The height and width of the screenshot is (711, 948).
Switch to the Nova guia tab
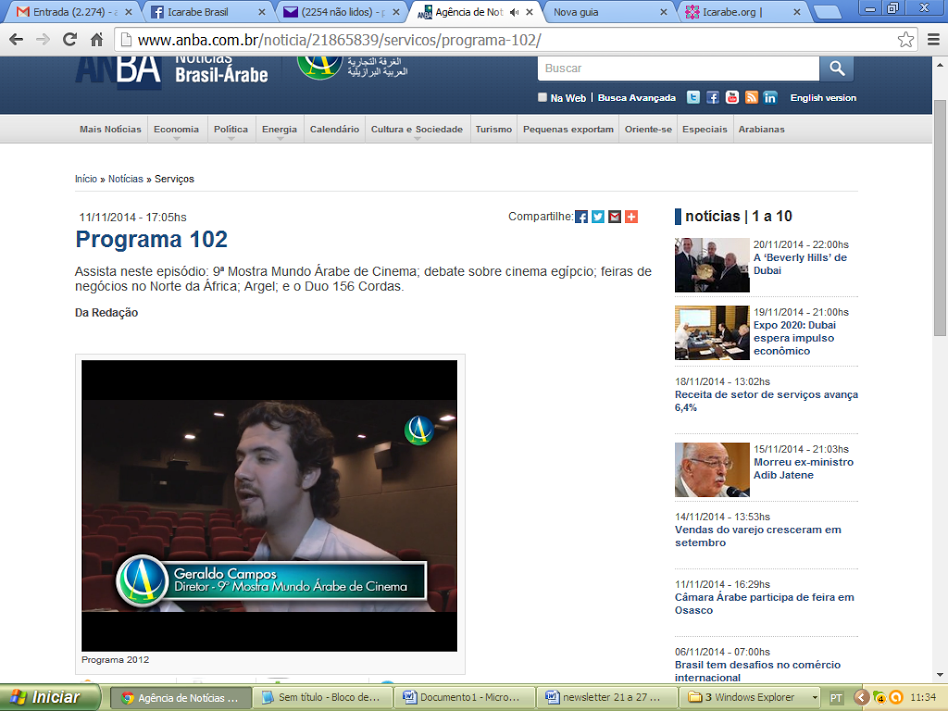tap(611, 12)
